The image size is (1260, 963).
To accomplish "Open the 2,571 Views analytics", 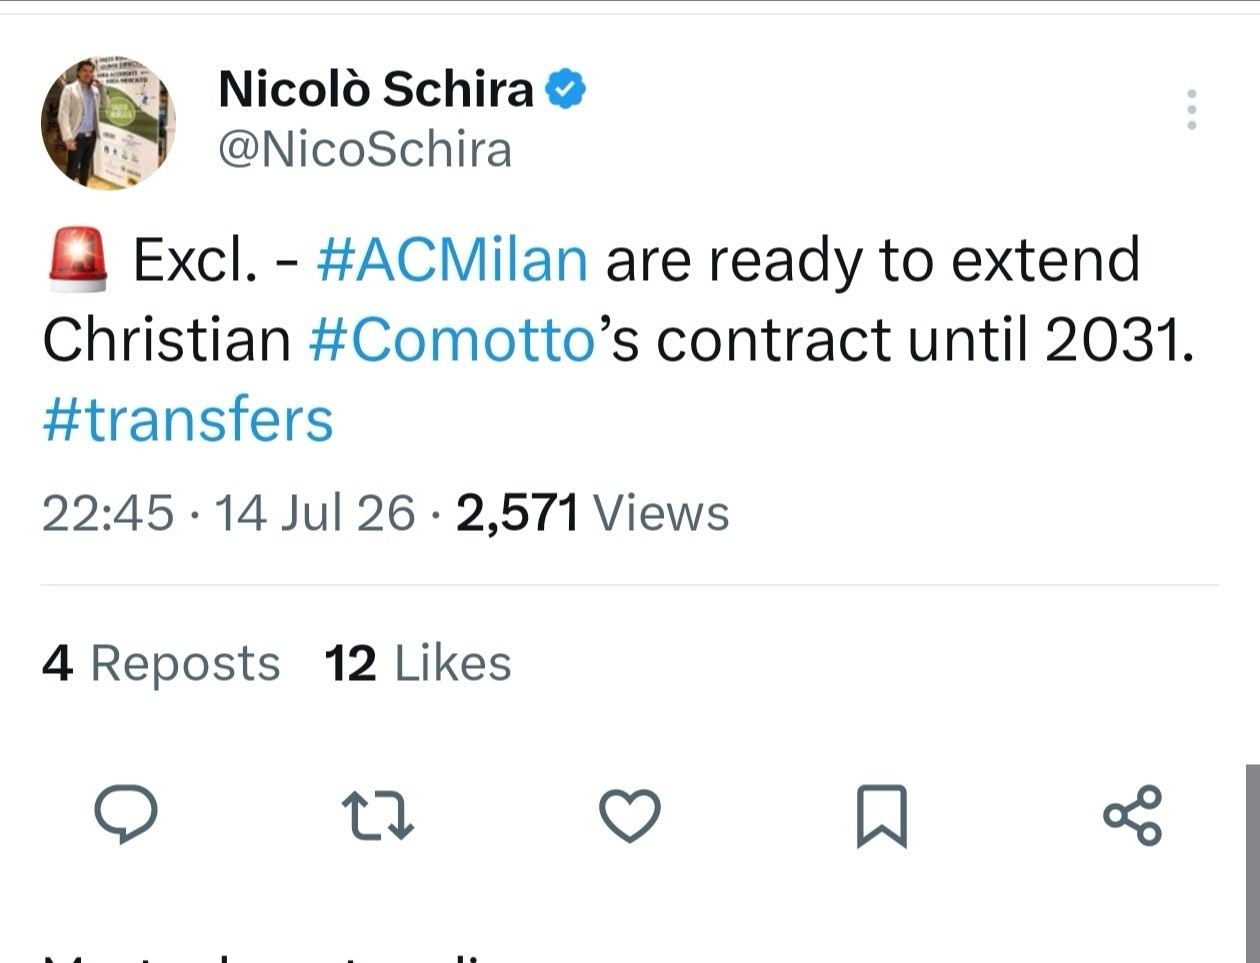I will [x=593, y=513].
